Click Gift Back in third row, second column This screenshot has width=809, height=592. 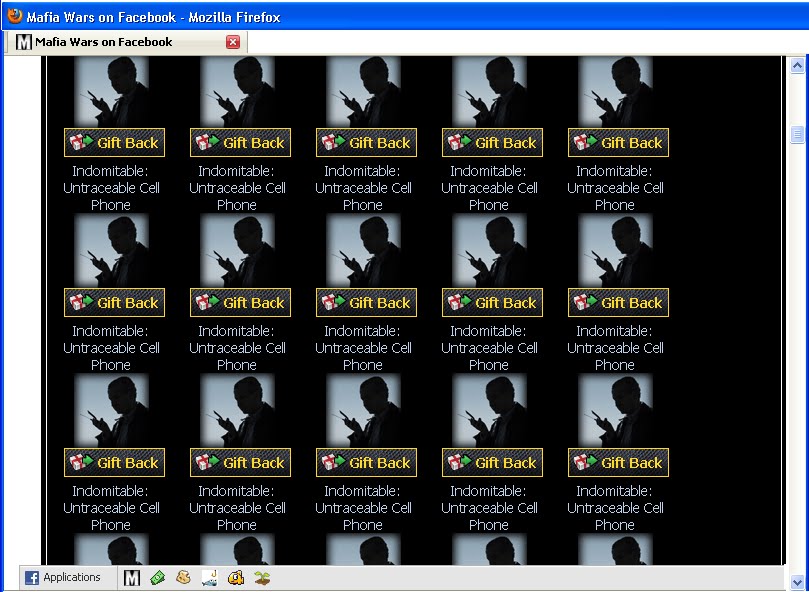[x=240, y=462]
